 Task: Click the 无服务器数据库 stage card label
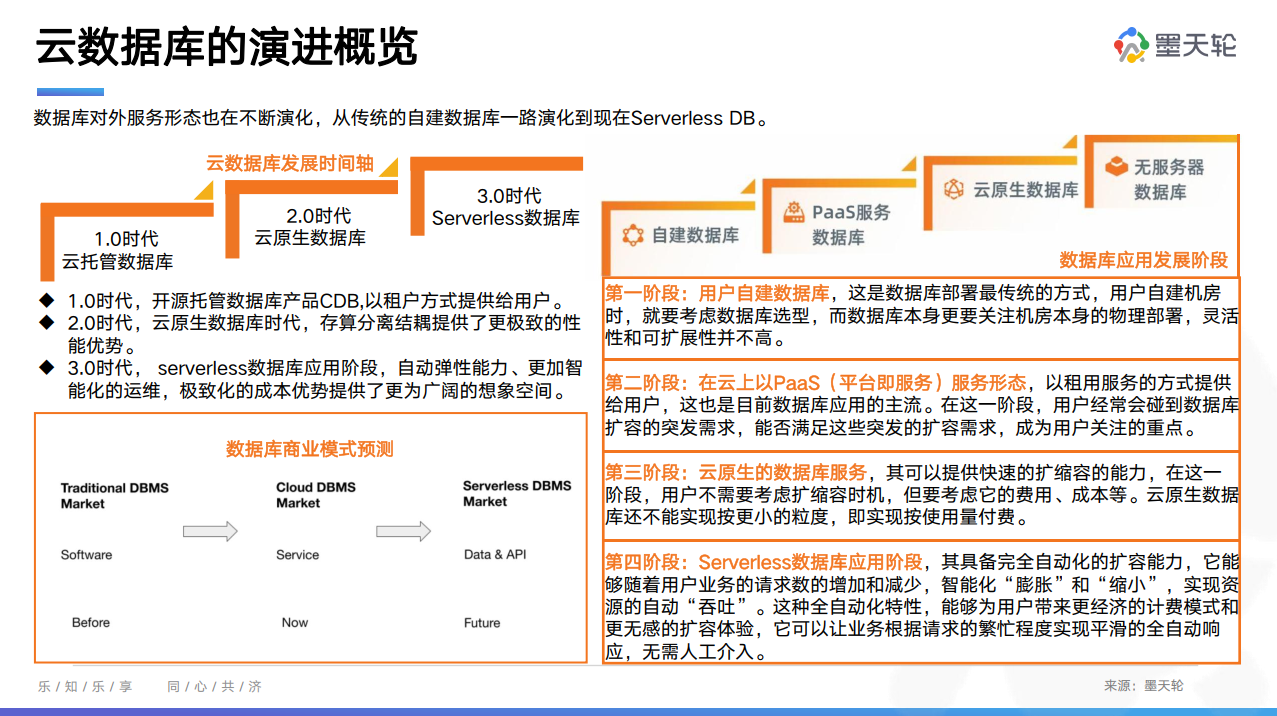1169,178
